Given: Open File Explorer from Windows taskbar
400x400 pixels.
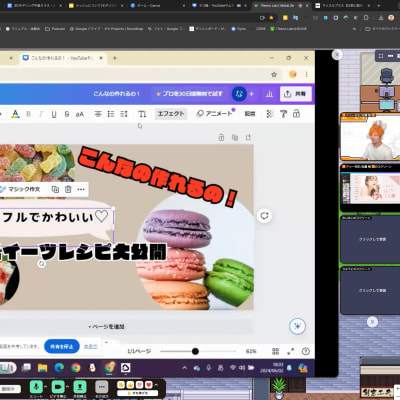Looking at the screenshot, I should tap(42, 368).
